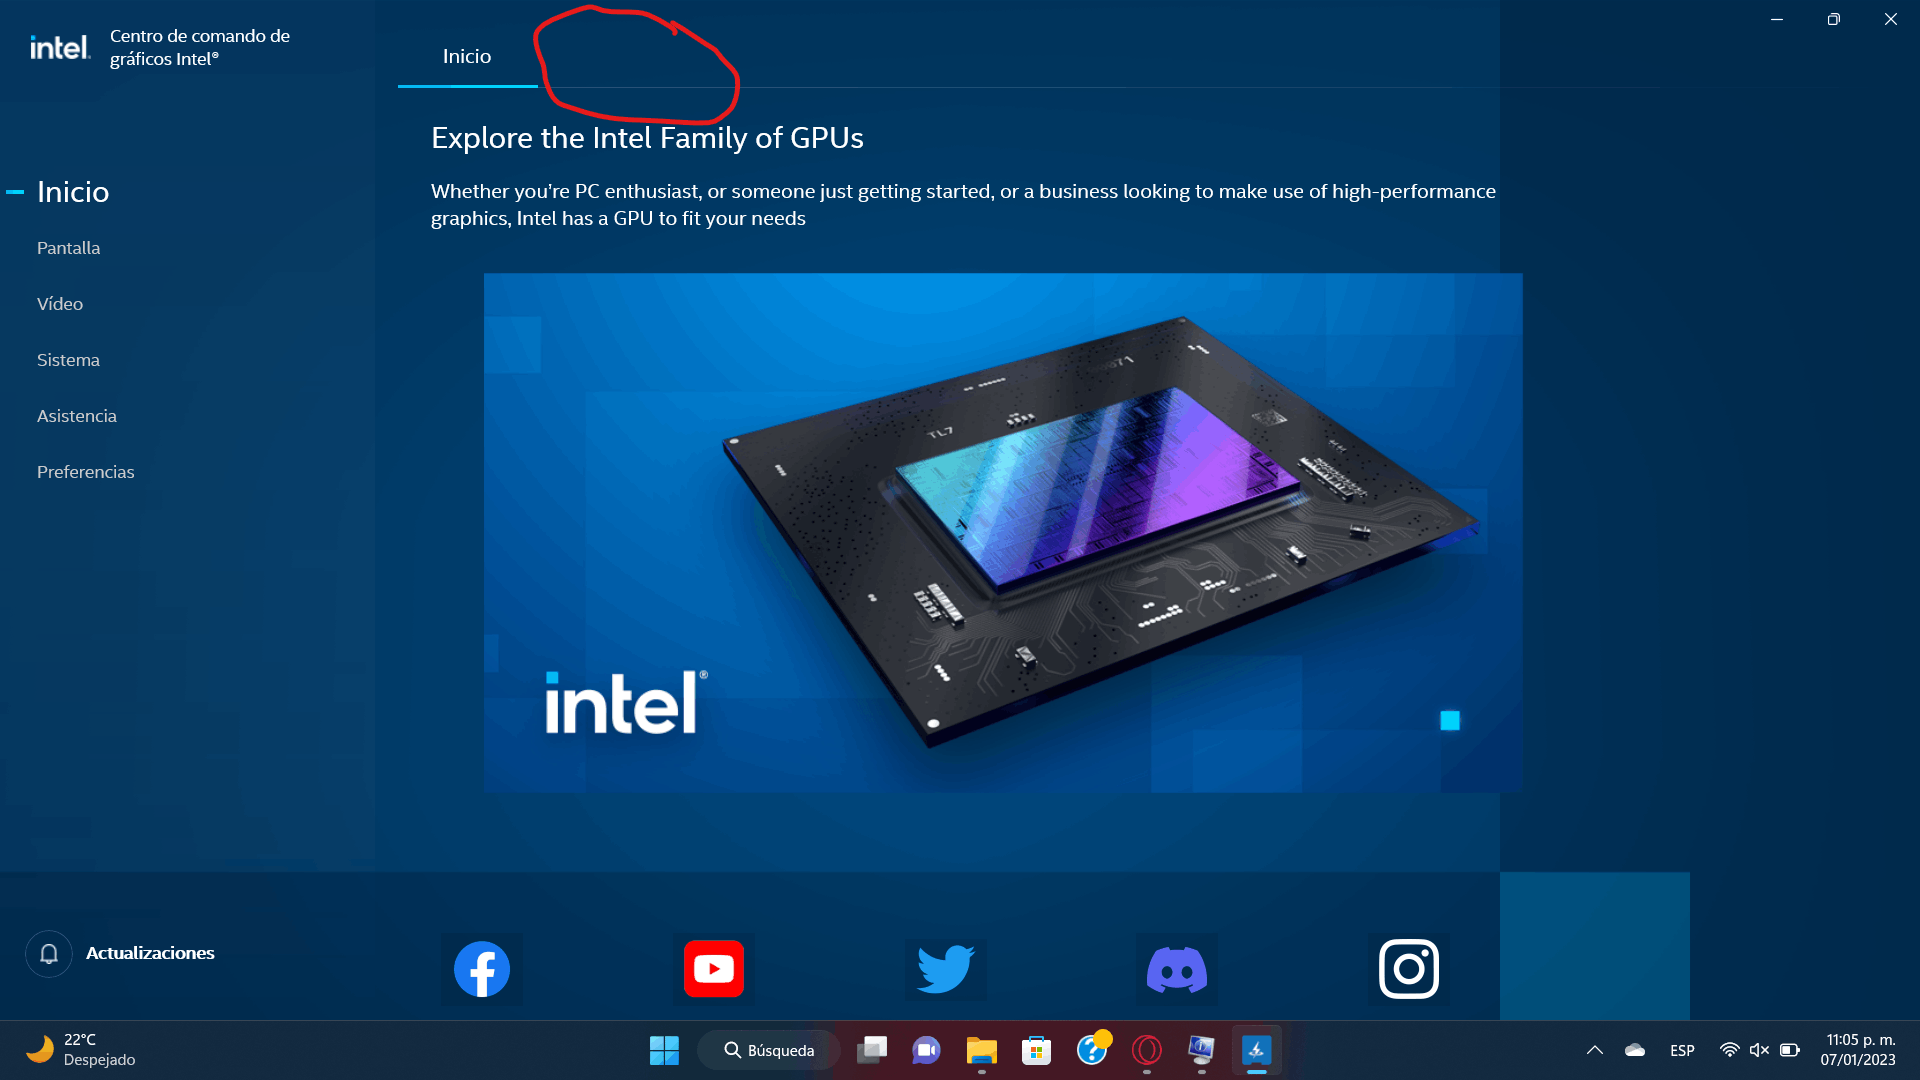Open the Instagram icon link
The image size is (1920, 1080).
click(x=1409, y=969)
